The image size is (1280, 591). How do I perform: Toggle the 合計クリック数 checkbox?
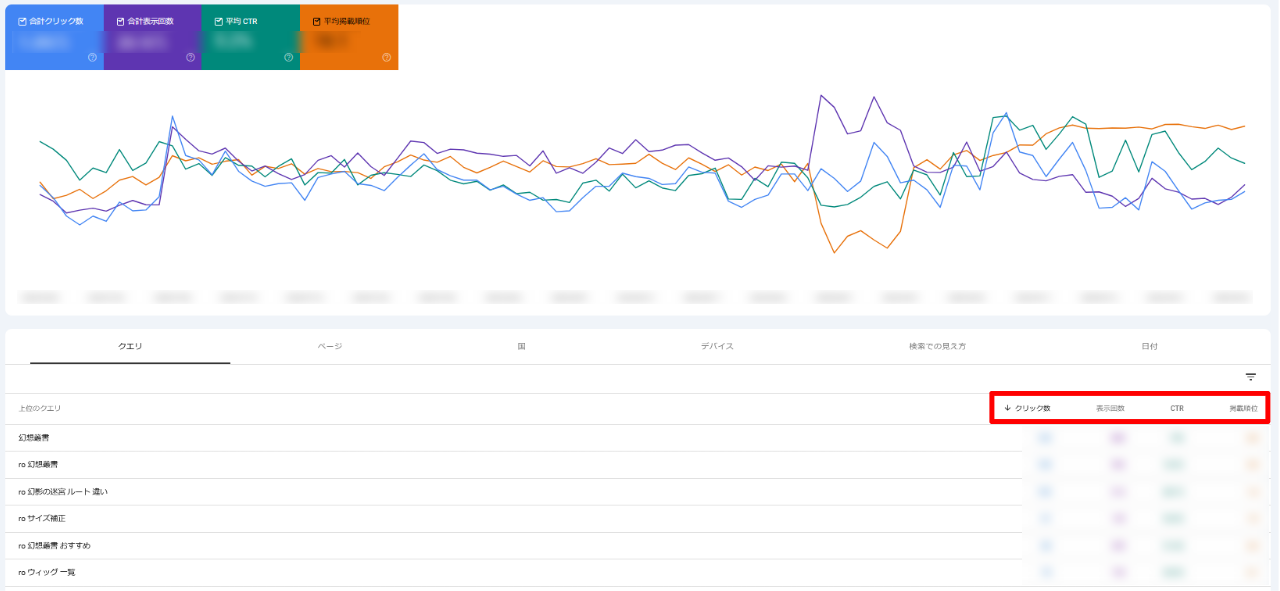pyautogui.click(x=22, y=21)
